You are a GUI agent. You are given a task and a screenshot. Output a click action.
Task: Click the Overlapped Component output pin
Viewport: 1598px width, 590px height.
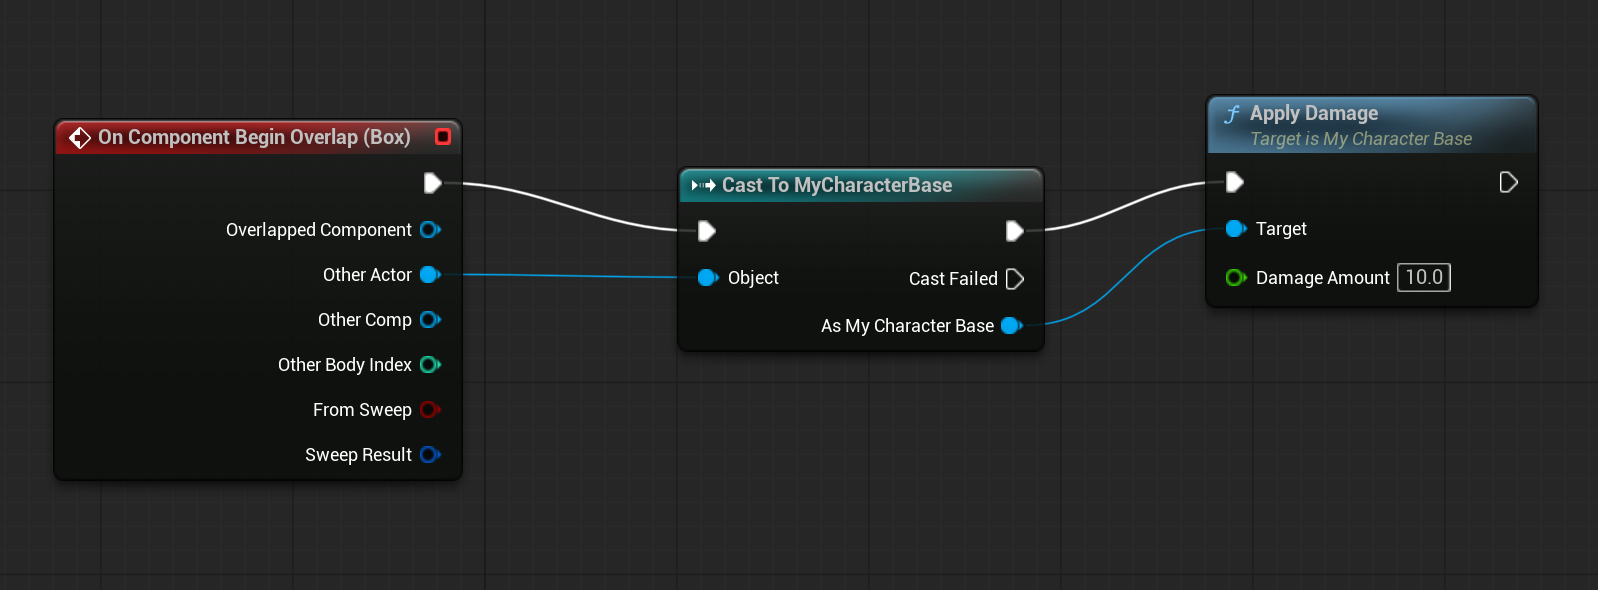[431, 230]
